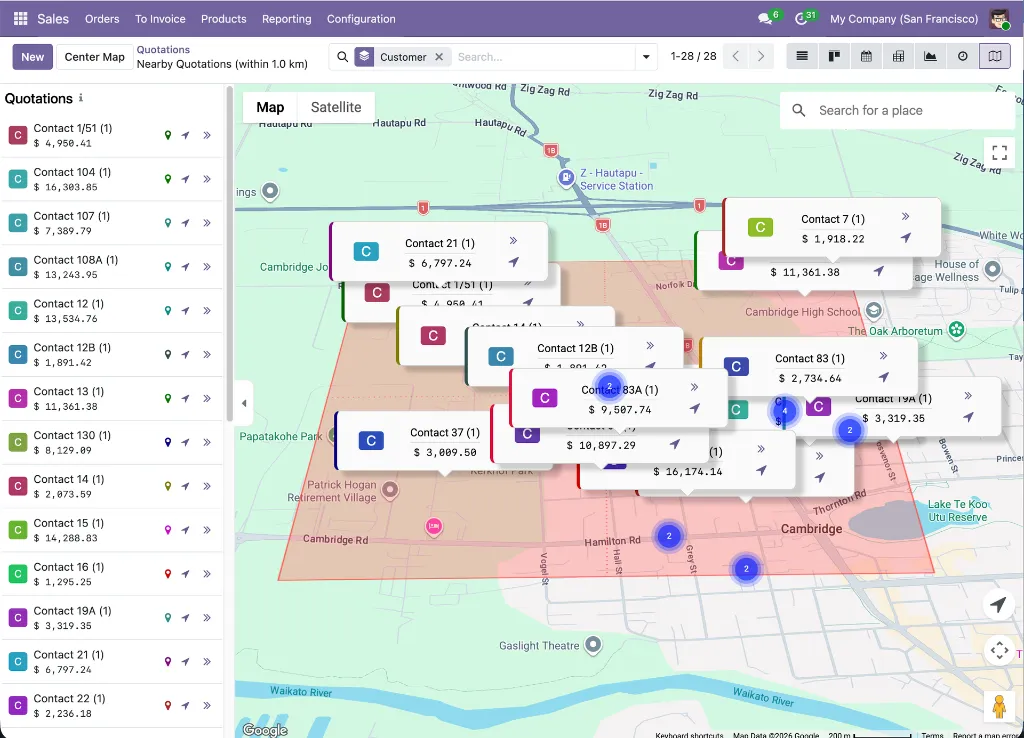Switch to the kanban view
This screenshot has height=738, width=1024.
coord(834,56)
